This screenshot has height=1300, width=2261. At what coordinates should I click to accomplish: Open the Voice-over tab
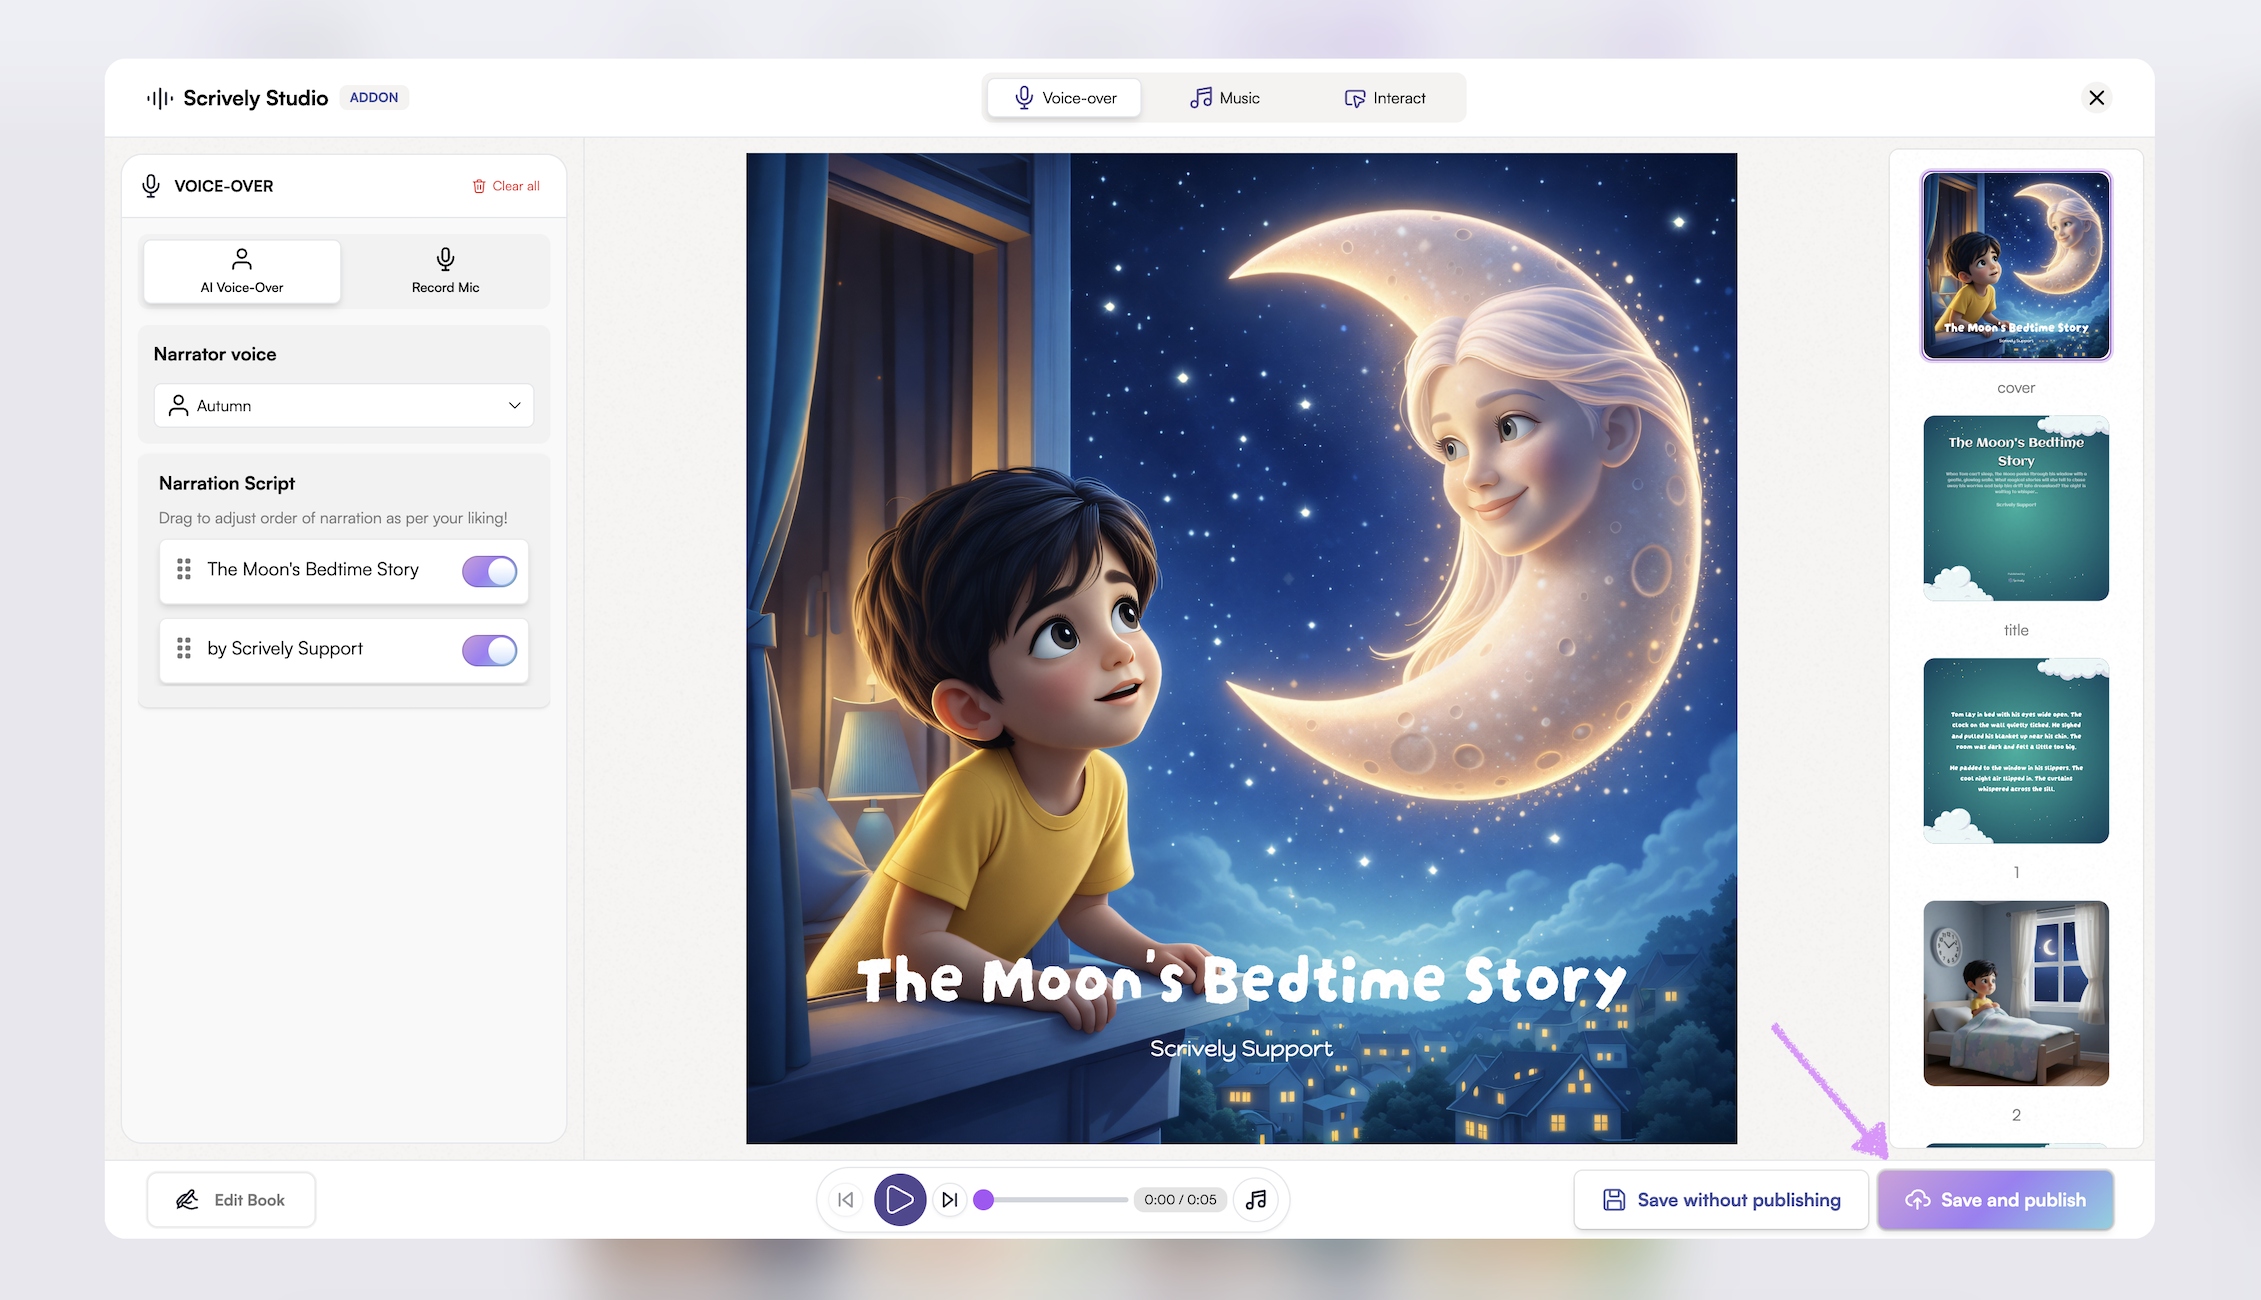click(x=1065, y=98)
